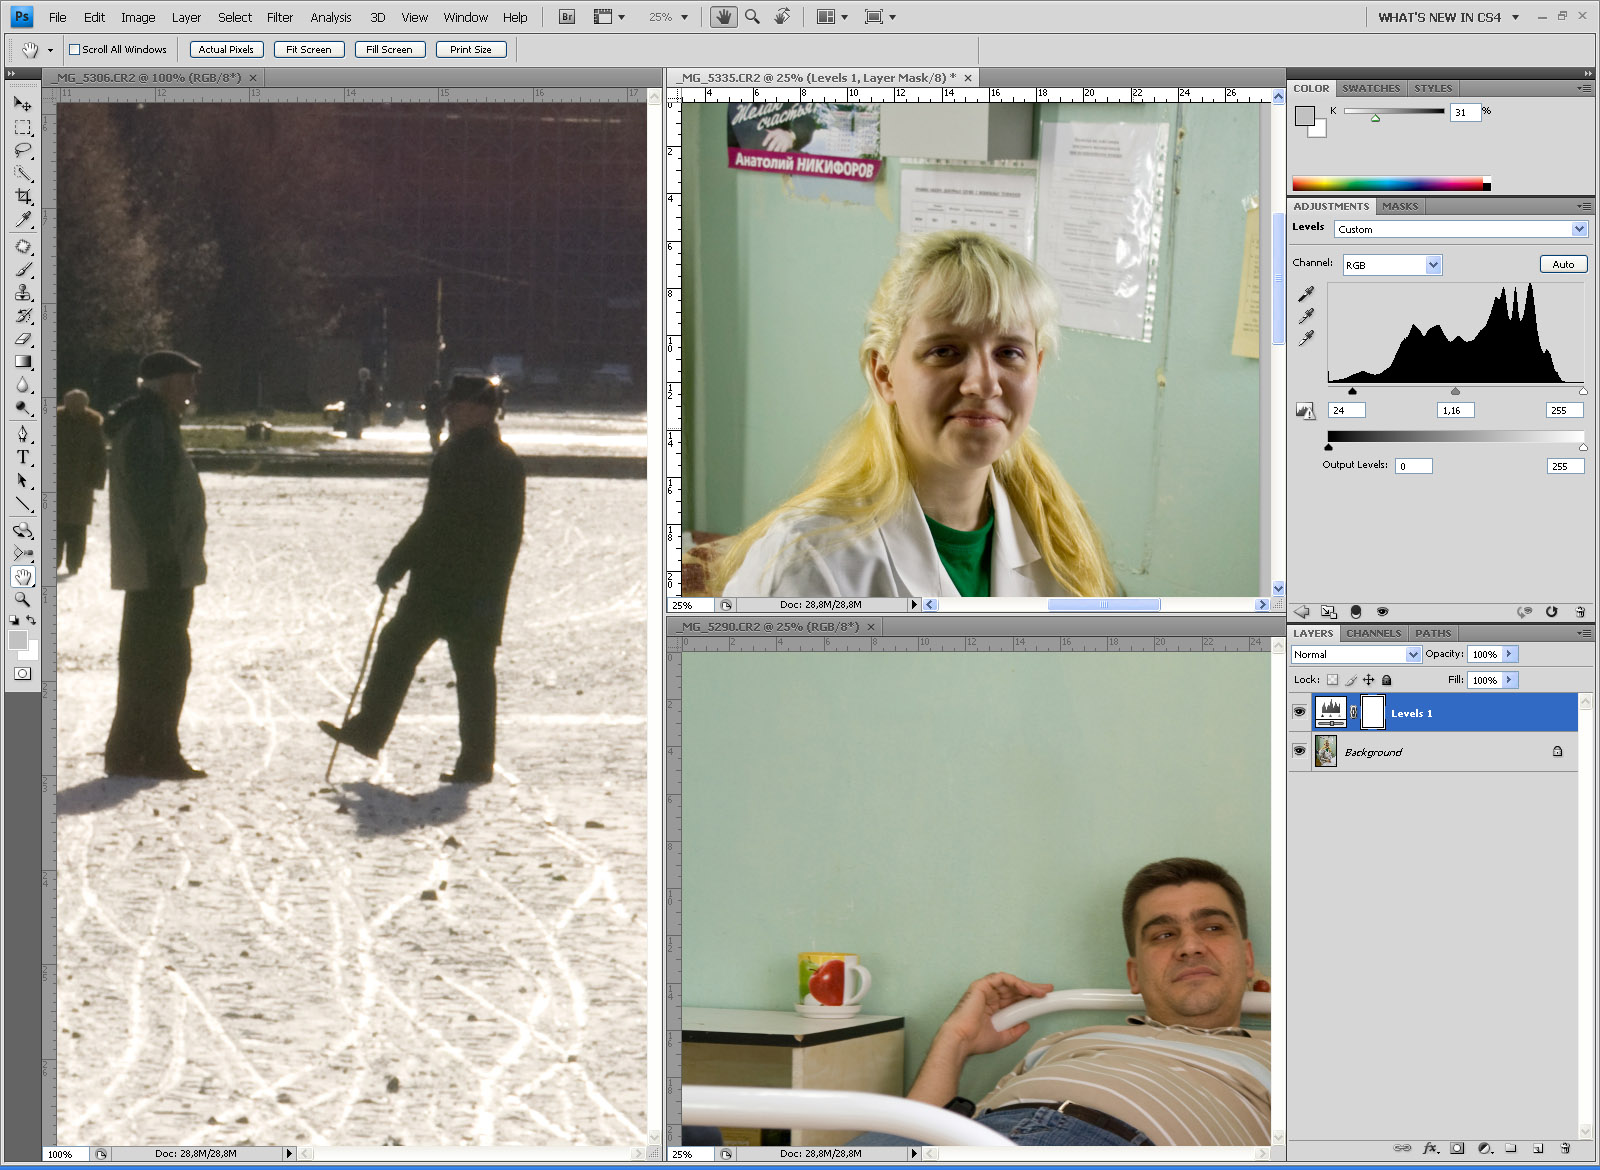1600x1170 pixels.
Task: Hide the Levels 1 layer
Action: click(1299, 712)
